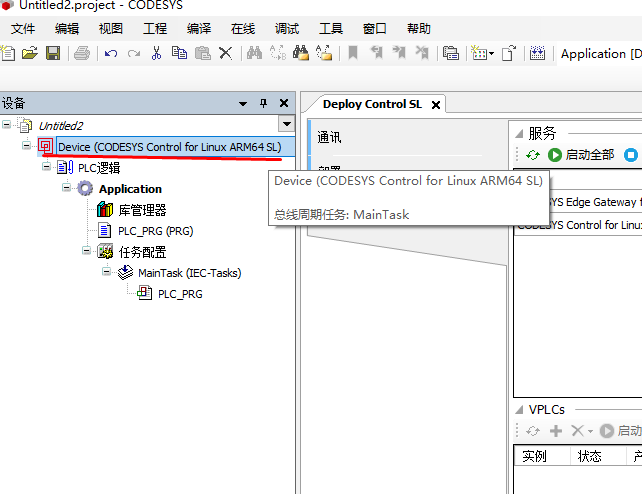Collapse the MainTask node
This screenshot has width=642, height=494.
(106, 271)
